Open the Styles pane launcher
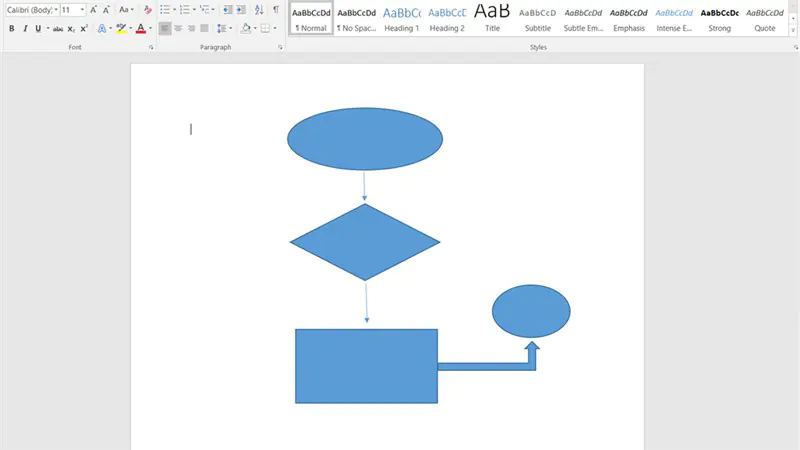 coord(795,47)
